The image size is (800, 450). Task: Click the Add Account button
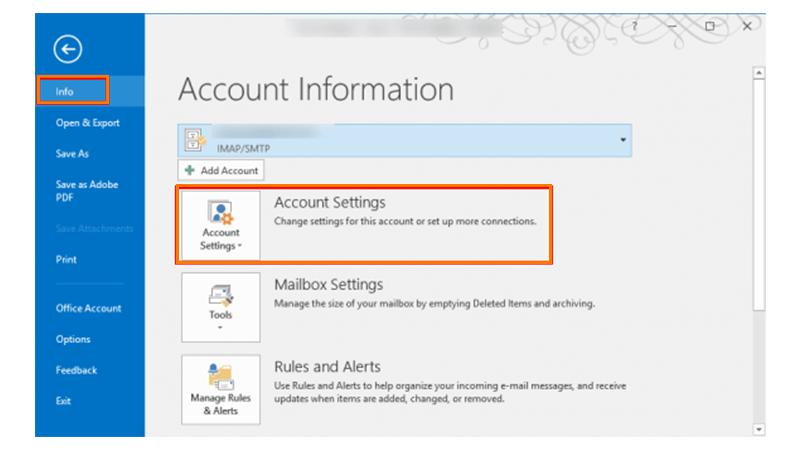[221, 170]
